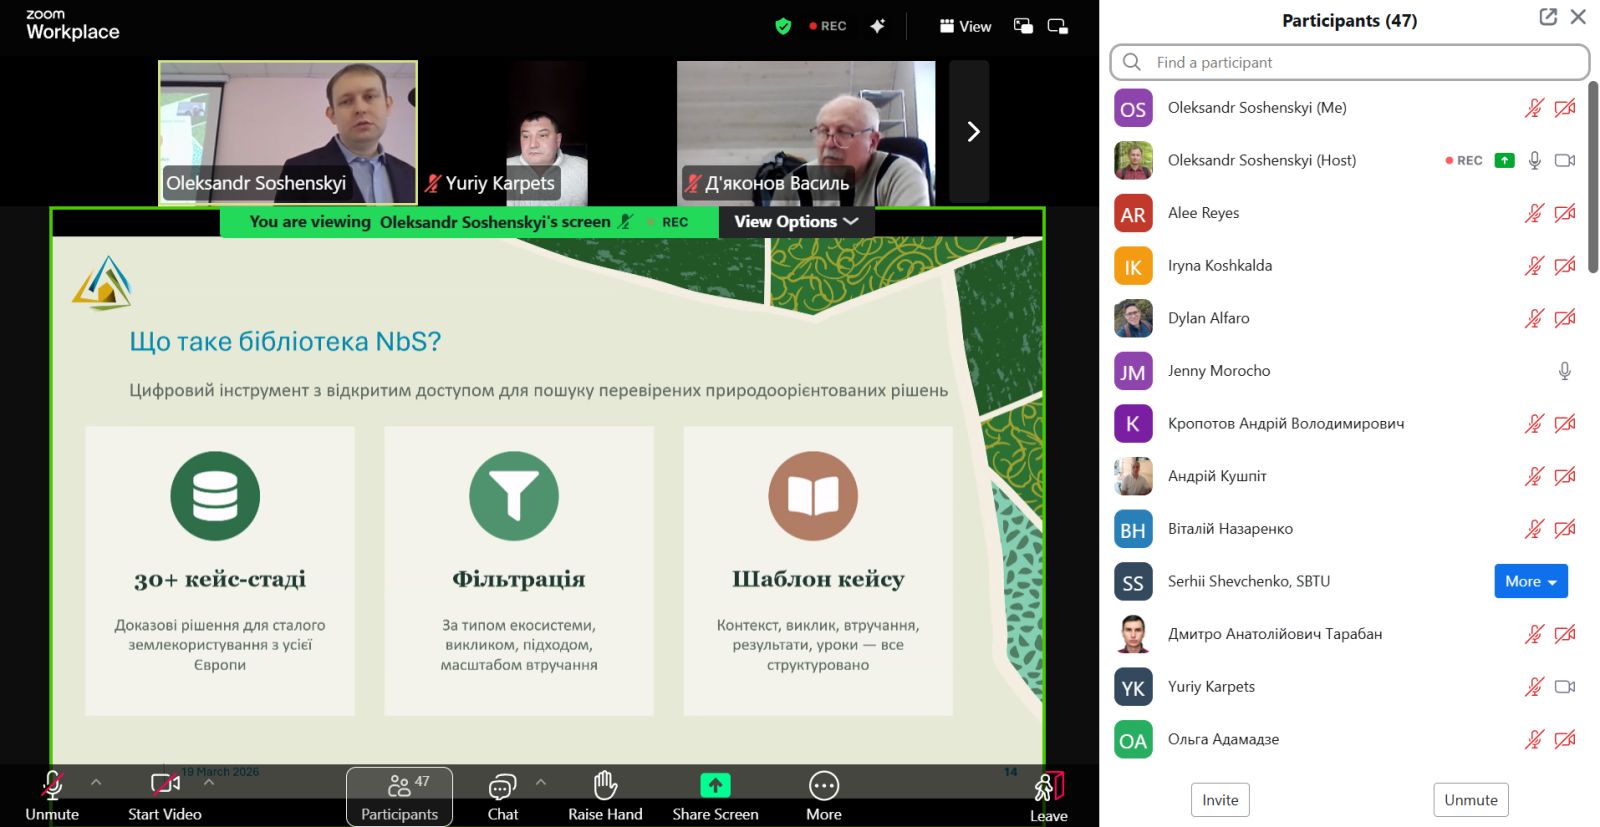Click the participants list scrollbar

pyautogui.click(x=1593, y=180)
